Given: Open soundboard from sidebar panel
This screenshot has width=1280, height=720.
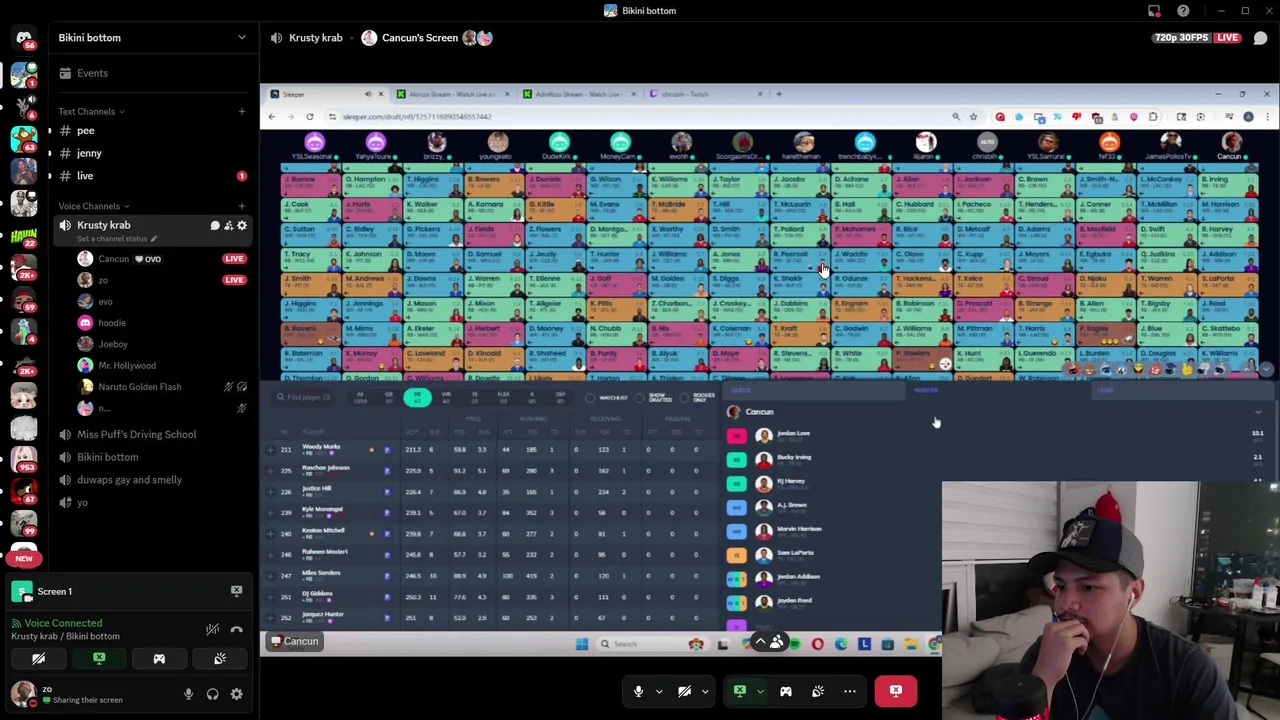Looking at the screenshot, I should 220,659.
